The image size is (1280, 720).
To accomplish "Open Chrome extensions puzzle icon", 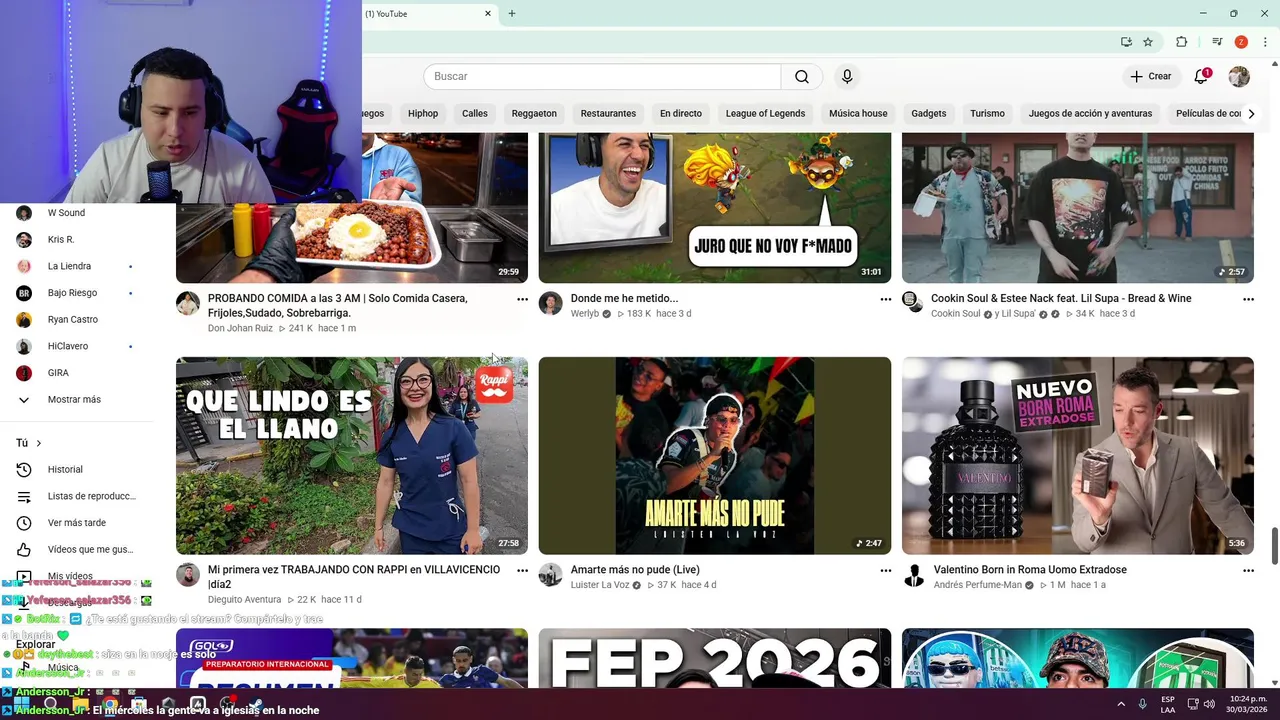I will (x=1181, y=42).
